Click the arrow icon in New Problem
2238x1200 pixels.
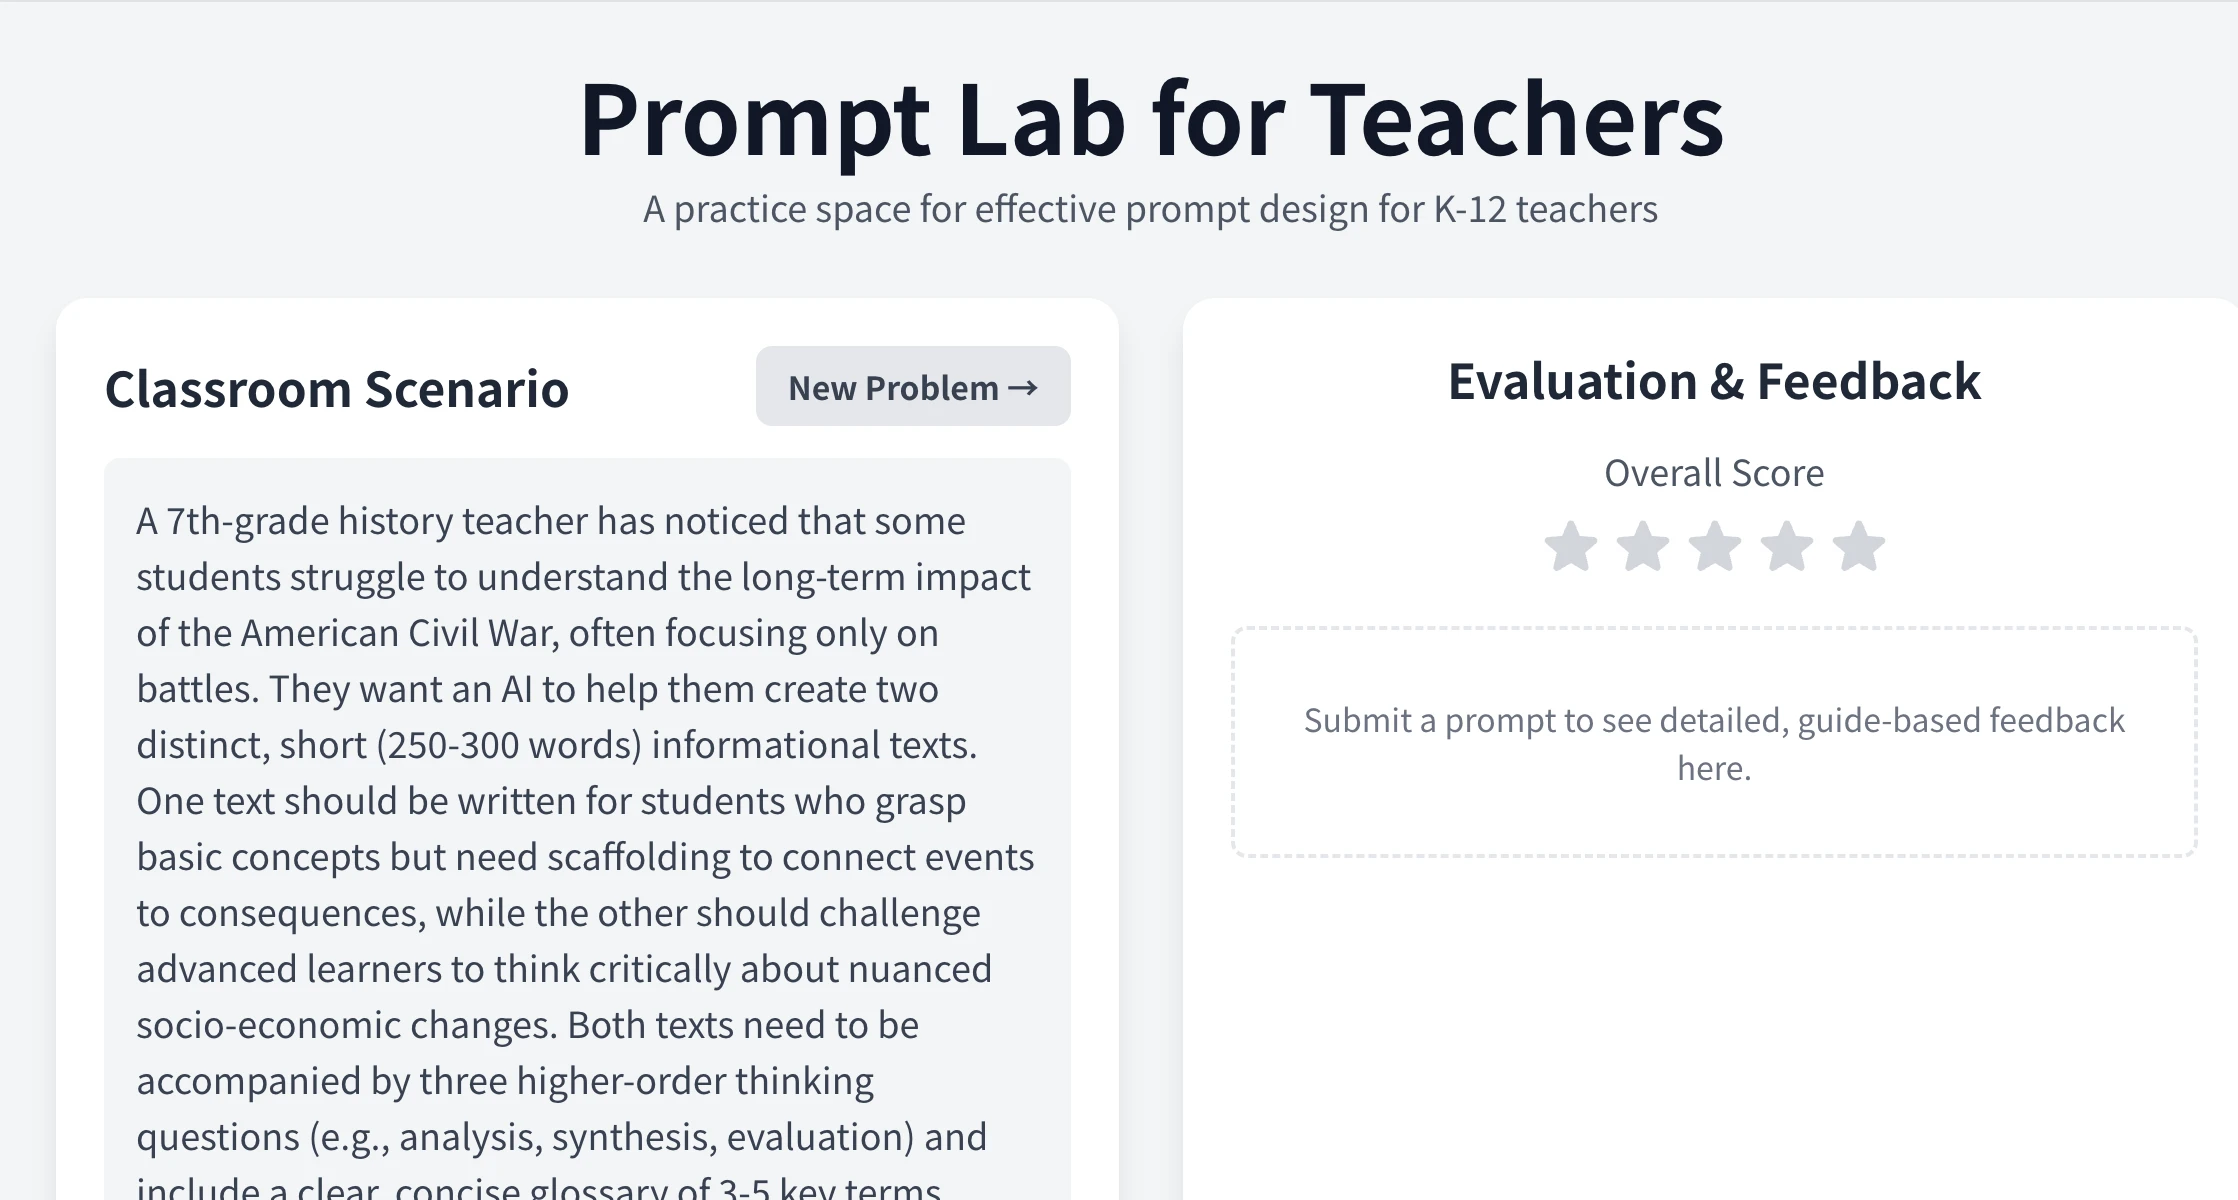pos(1023,387)
